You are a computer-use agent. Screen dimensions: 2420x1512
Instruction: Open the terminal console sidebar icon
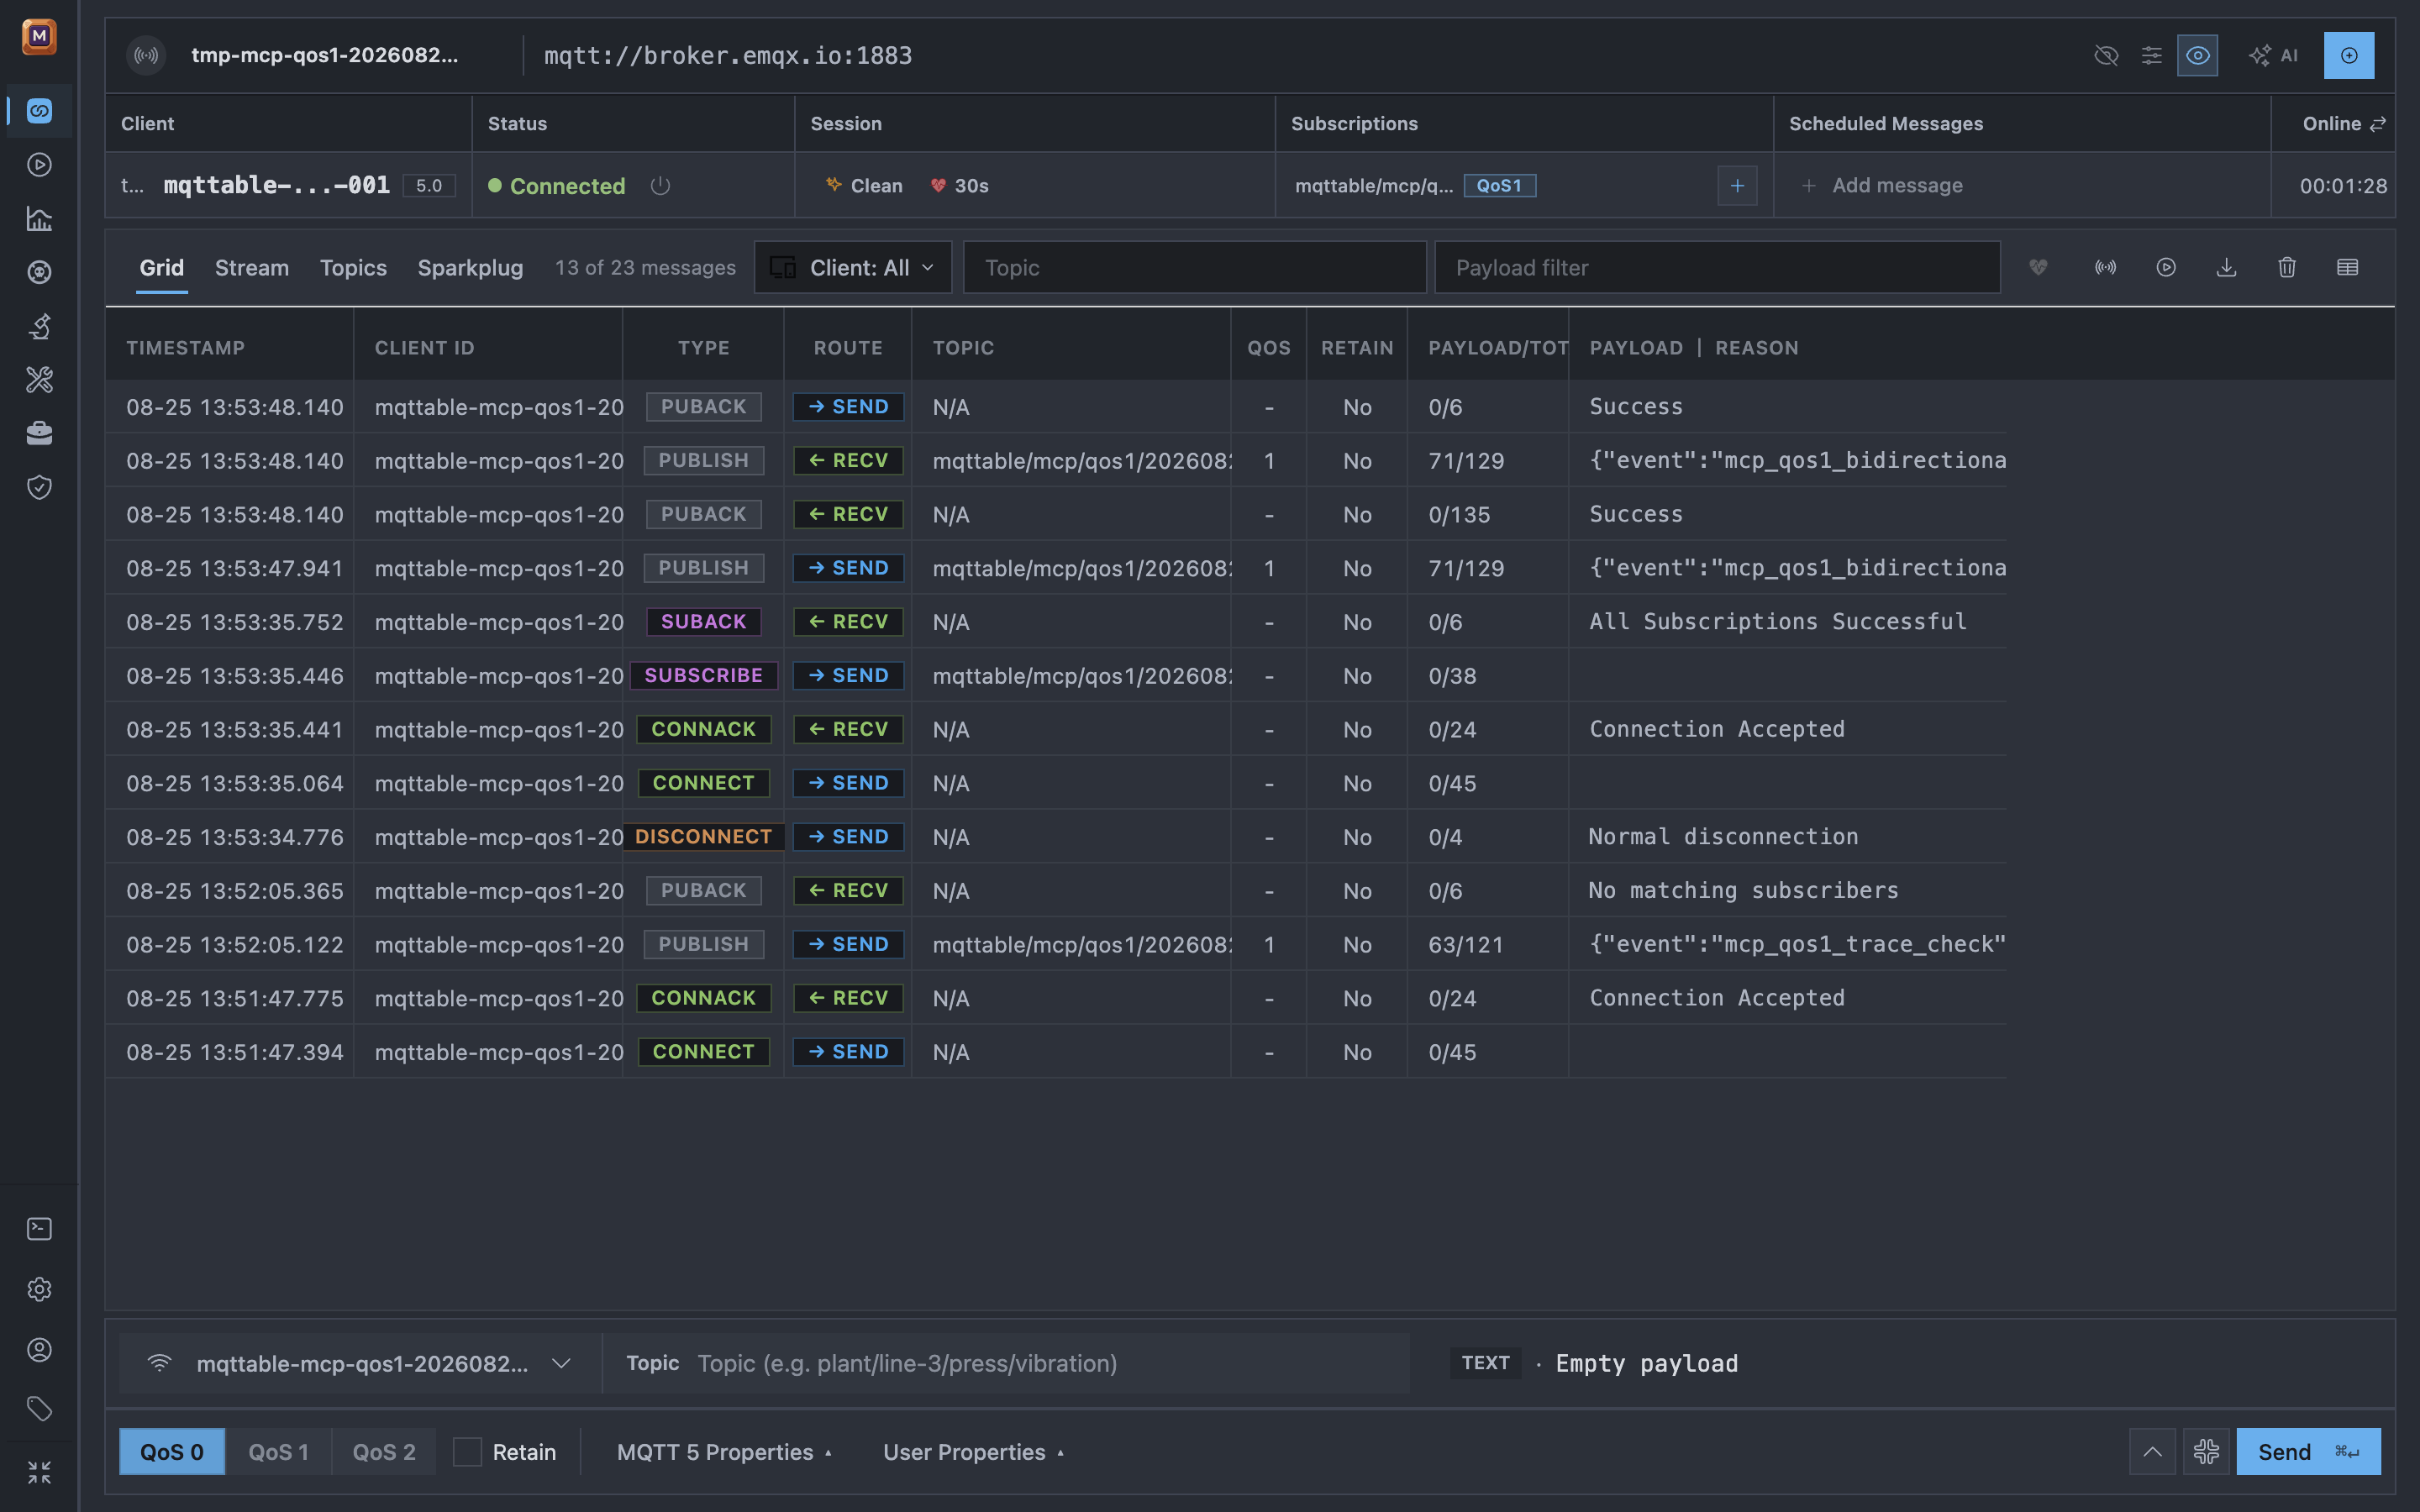(x=39, y=1229)
